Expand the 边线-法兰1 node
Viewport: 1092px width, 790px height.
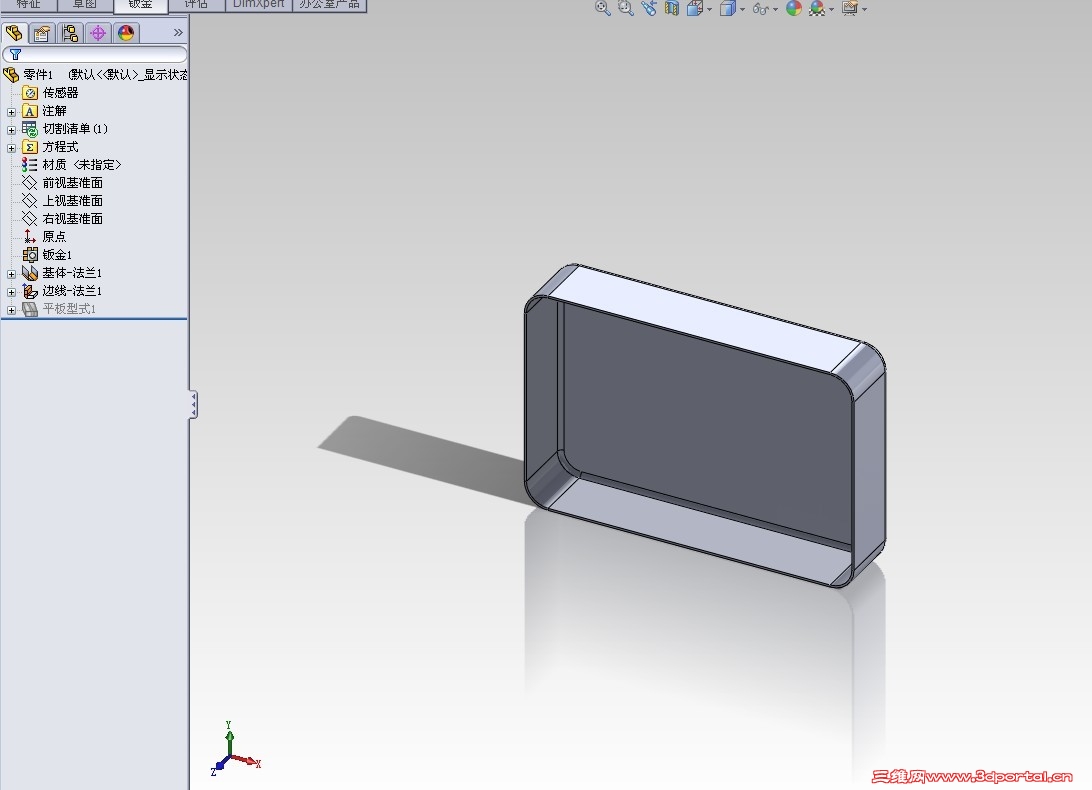point(11,292)
